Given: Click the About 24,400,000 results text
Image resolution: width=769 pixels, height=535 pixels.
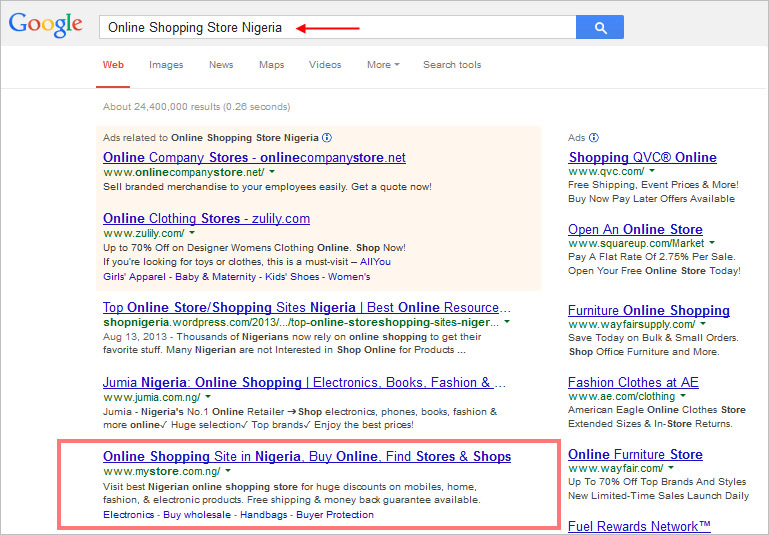Looking at the screenshot, I should point(197,107).
